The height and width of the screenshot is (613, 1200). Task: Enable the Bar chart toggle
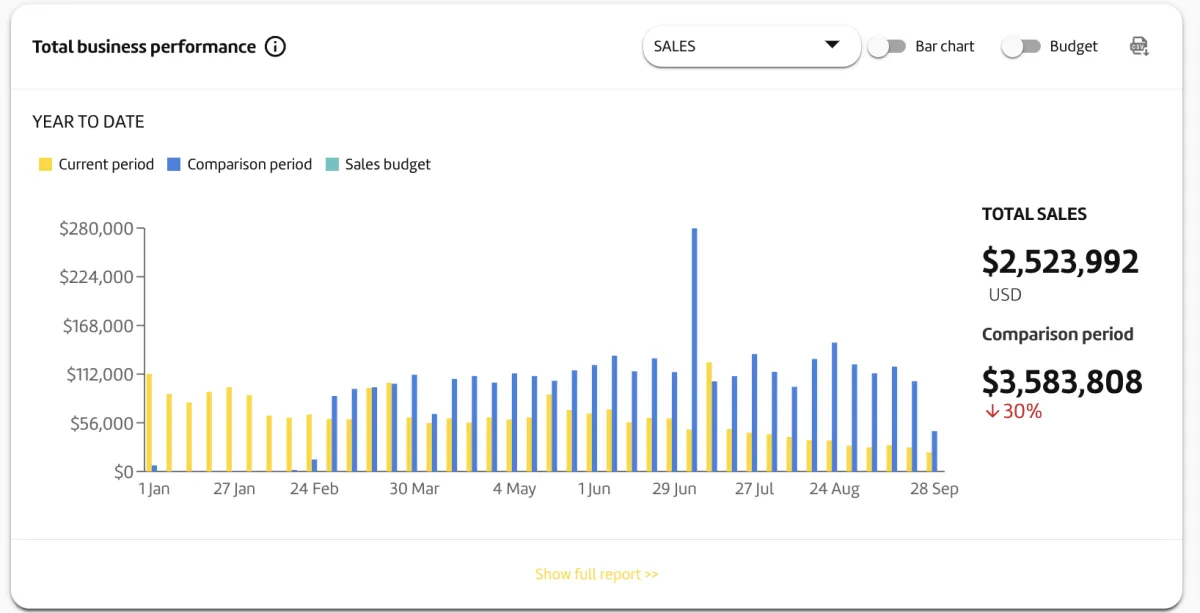point(886,46)
